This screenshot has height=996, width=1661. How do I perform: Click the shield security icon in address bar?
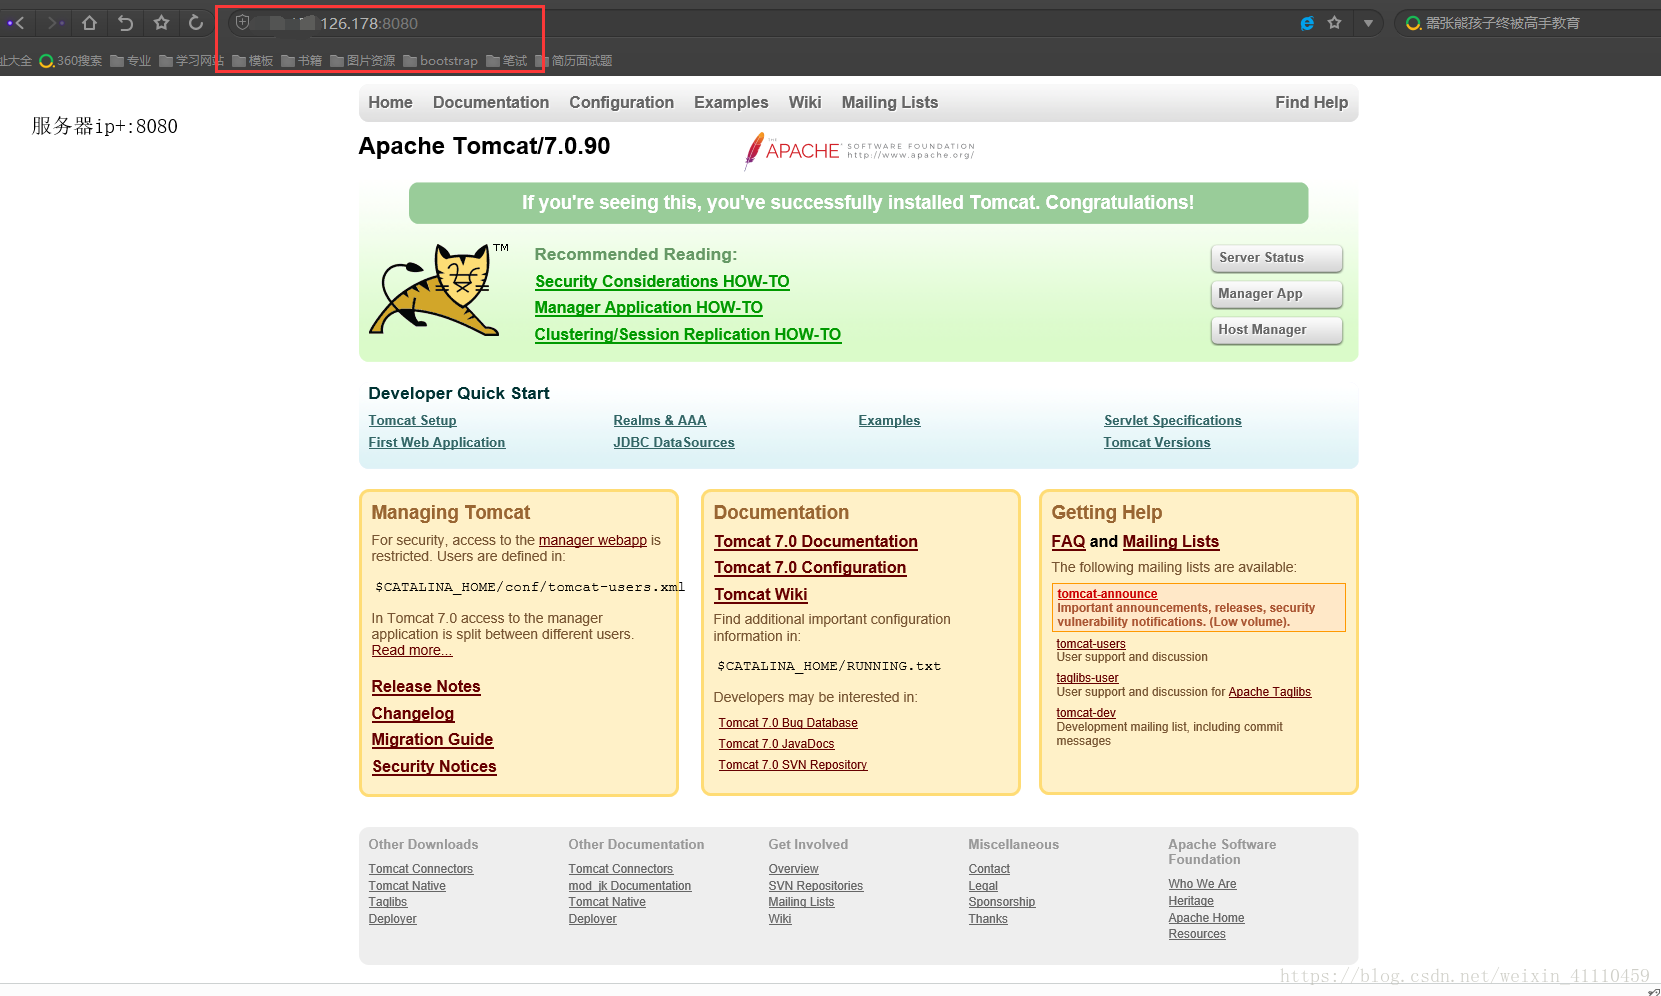(x=242, y=22)
